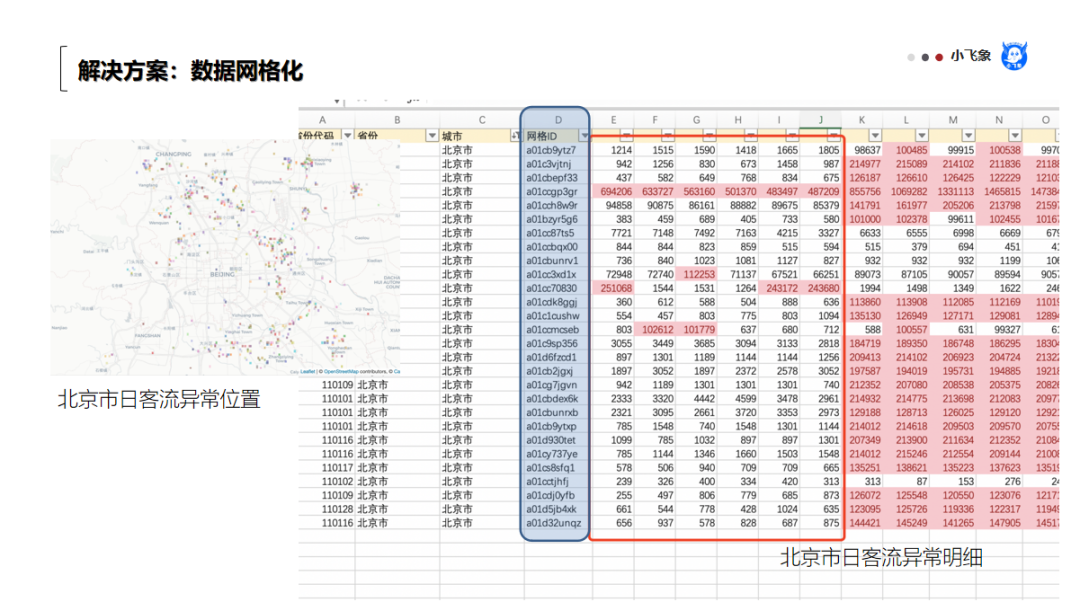1080x602 pixels.
Task: Click the highlighted cell 112253
Action: coord(696,274)
